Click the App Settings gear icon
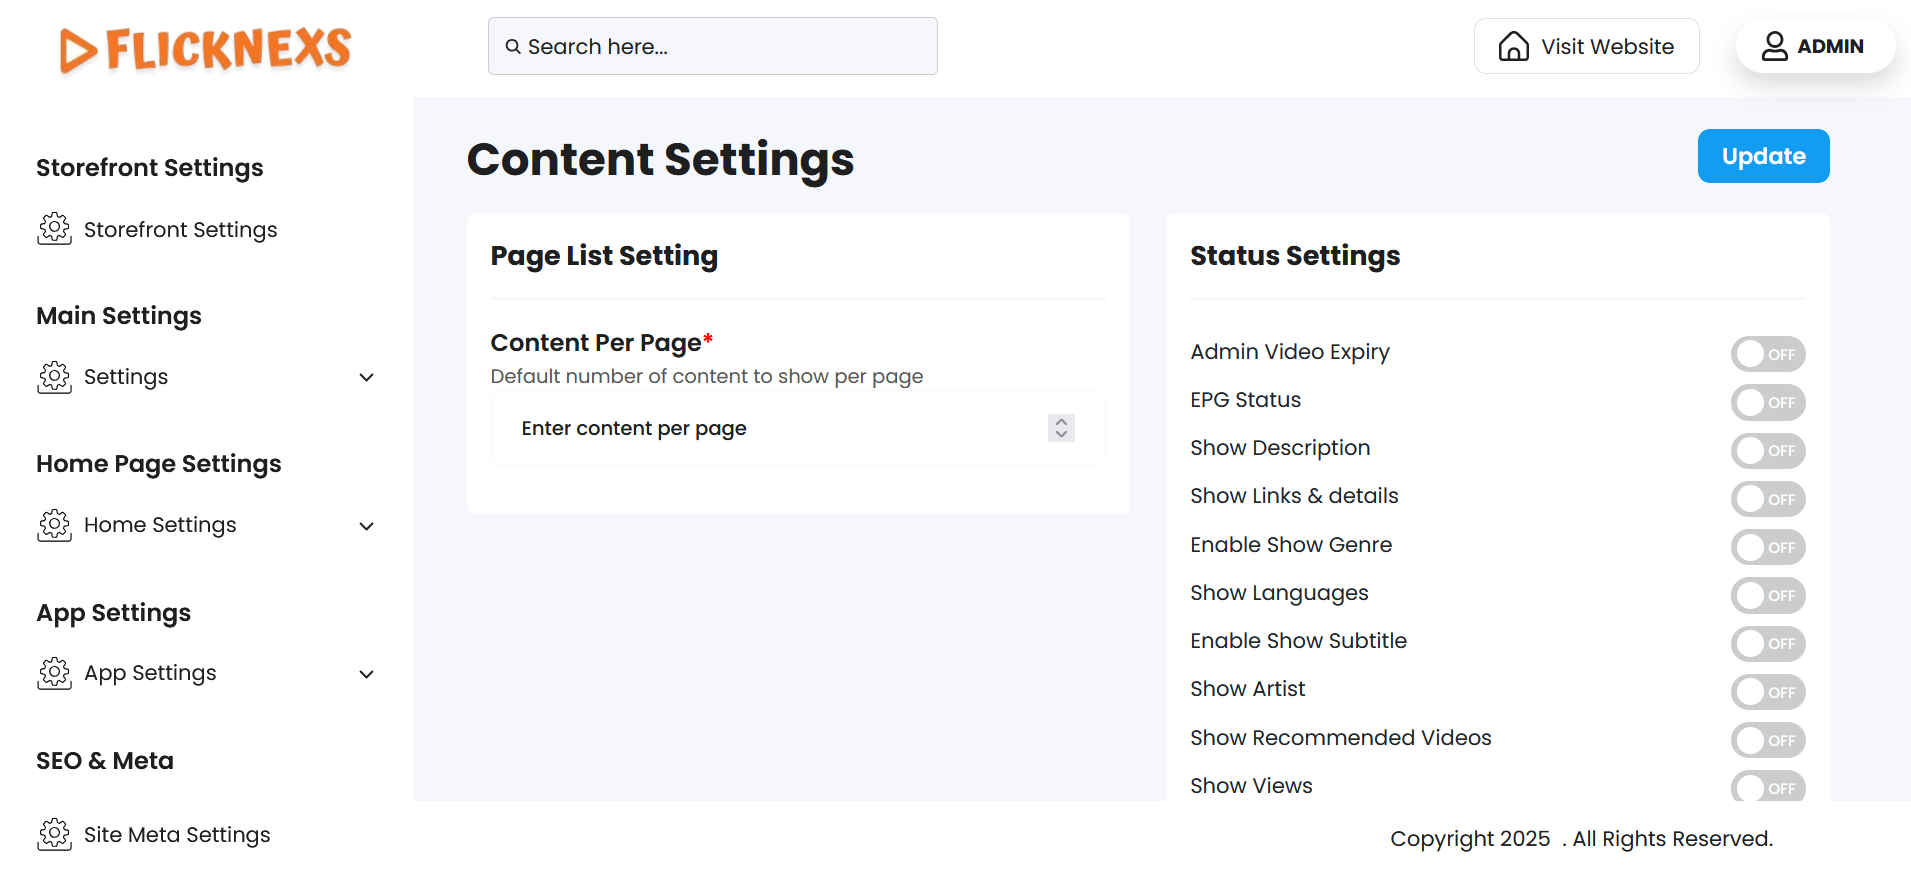Viewport: 1911px width, 873px height. coord(55,673)
